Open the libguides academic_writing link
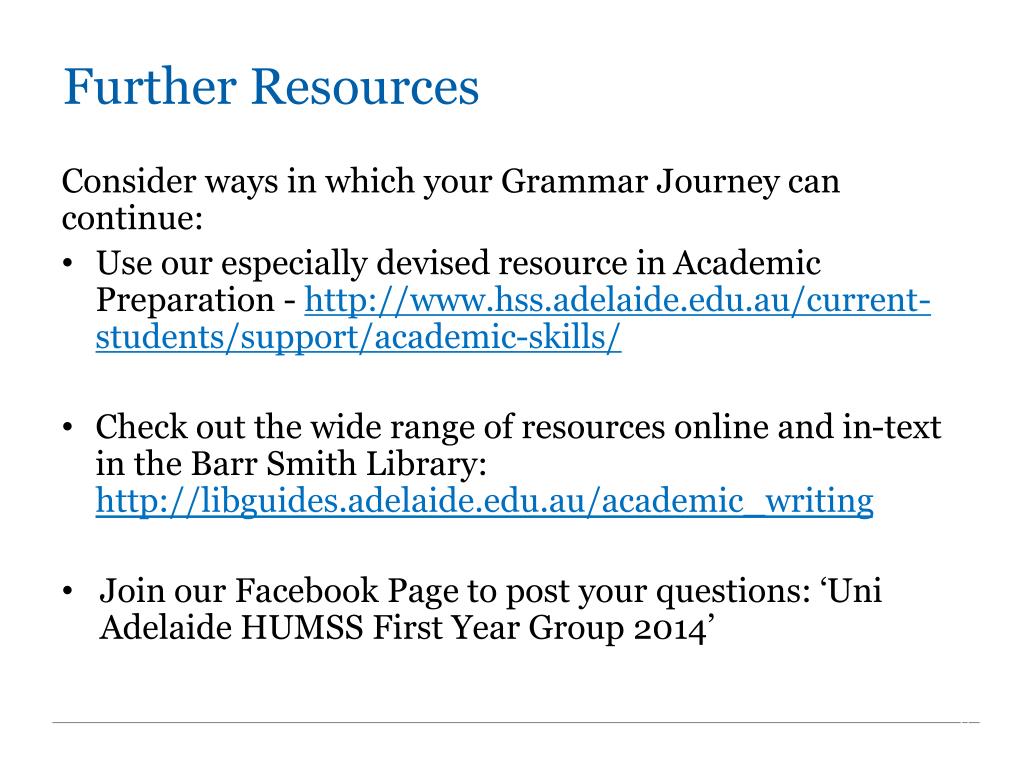1024x768 pixels. click(x=484, y=502)
